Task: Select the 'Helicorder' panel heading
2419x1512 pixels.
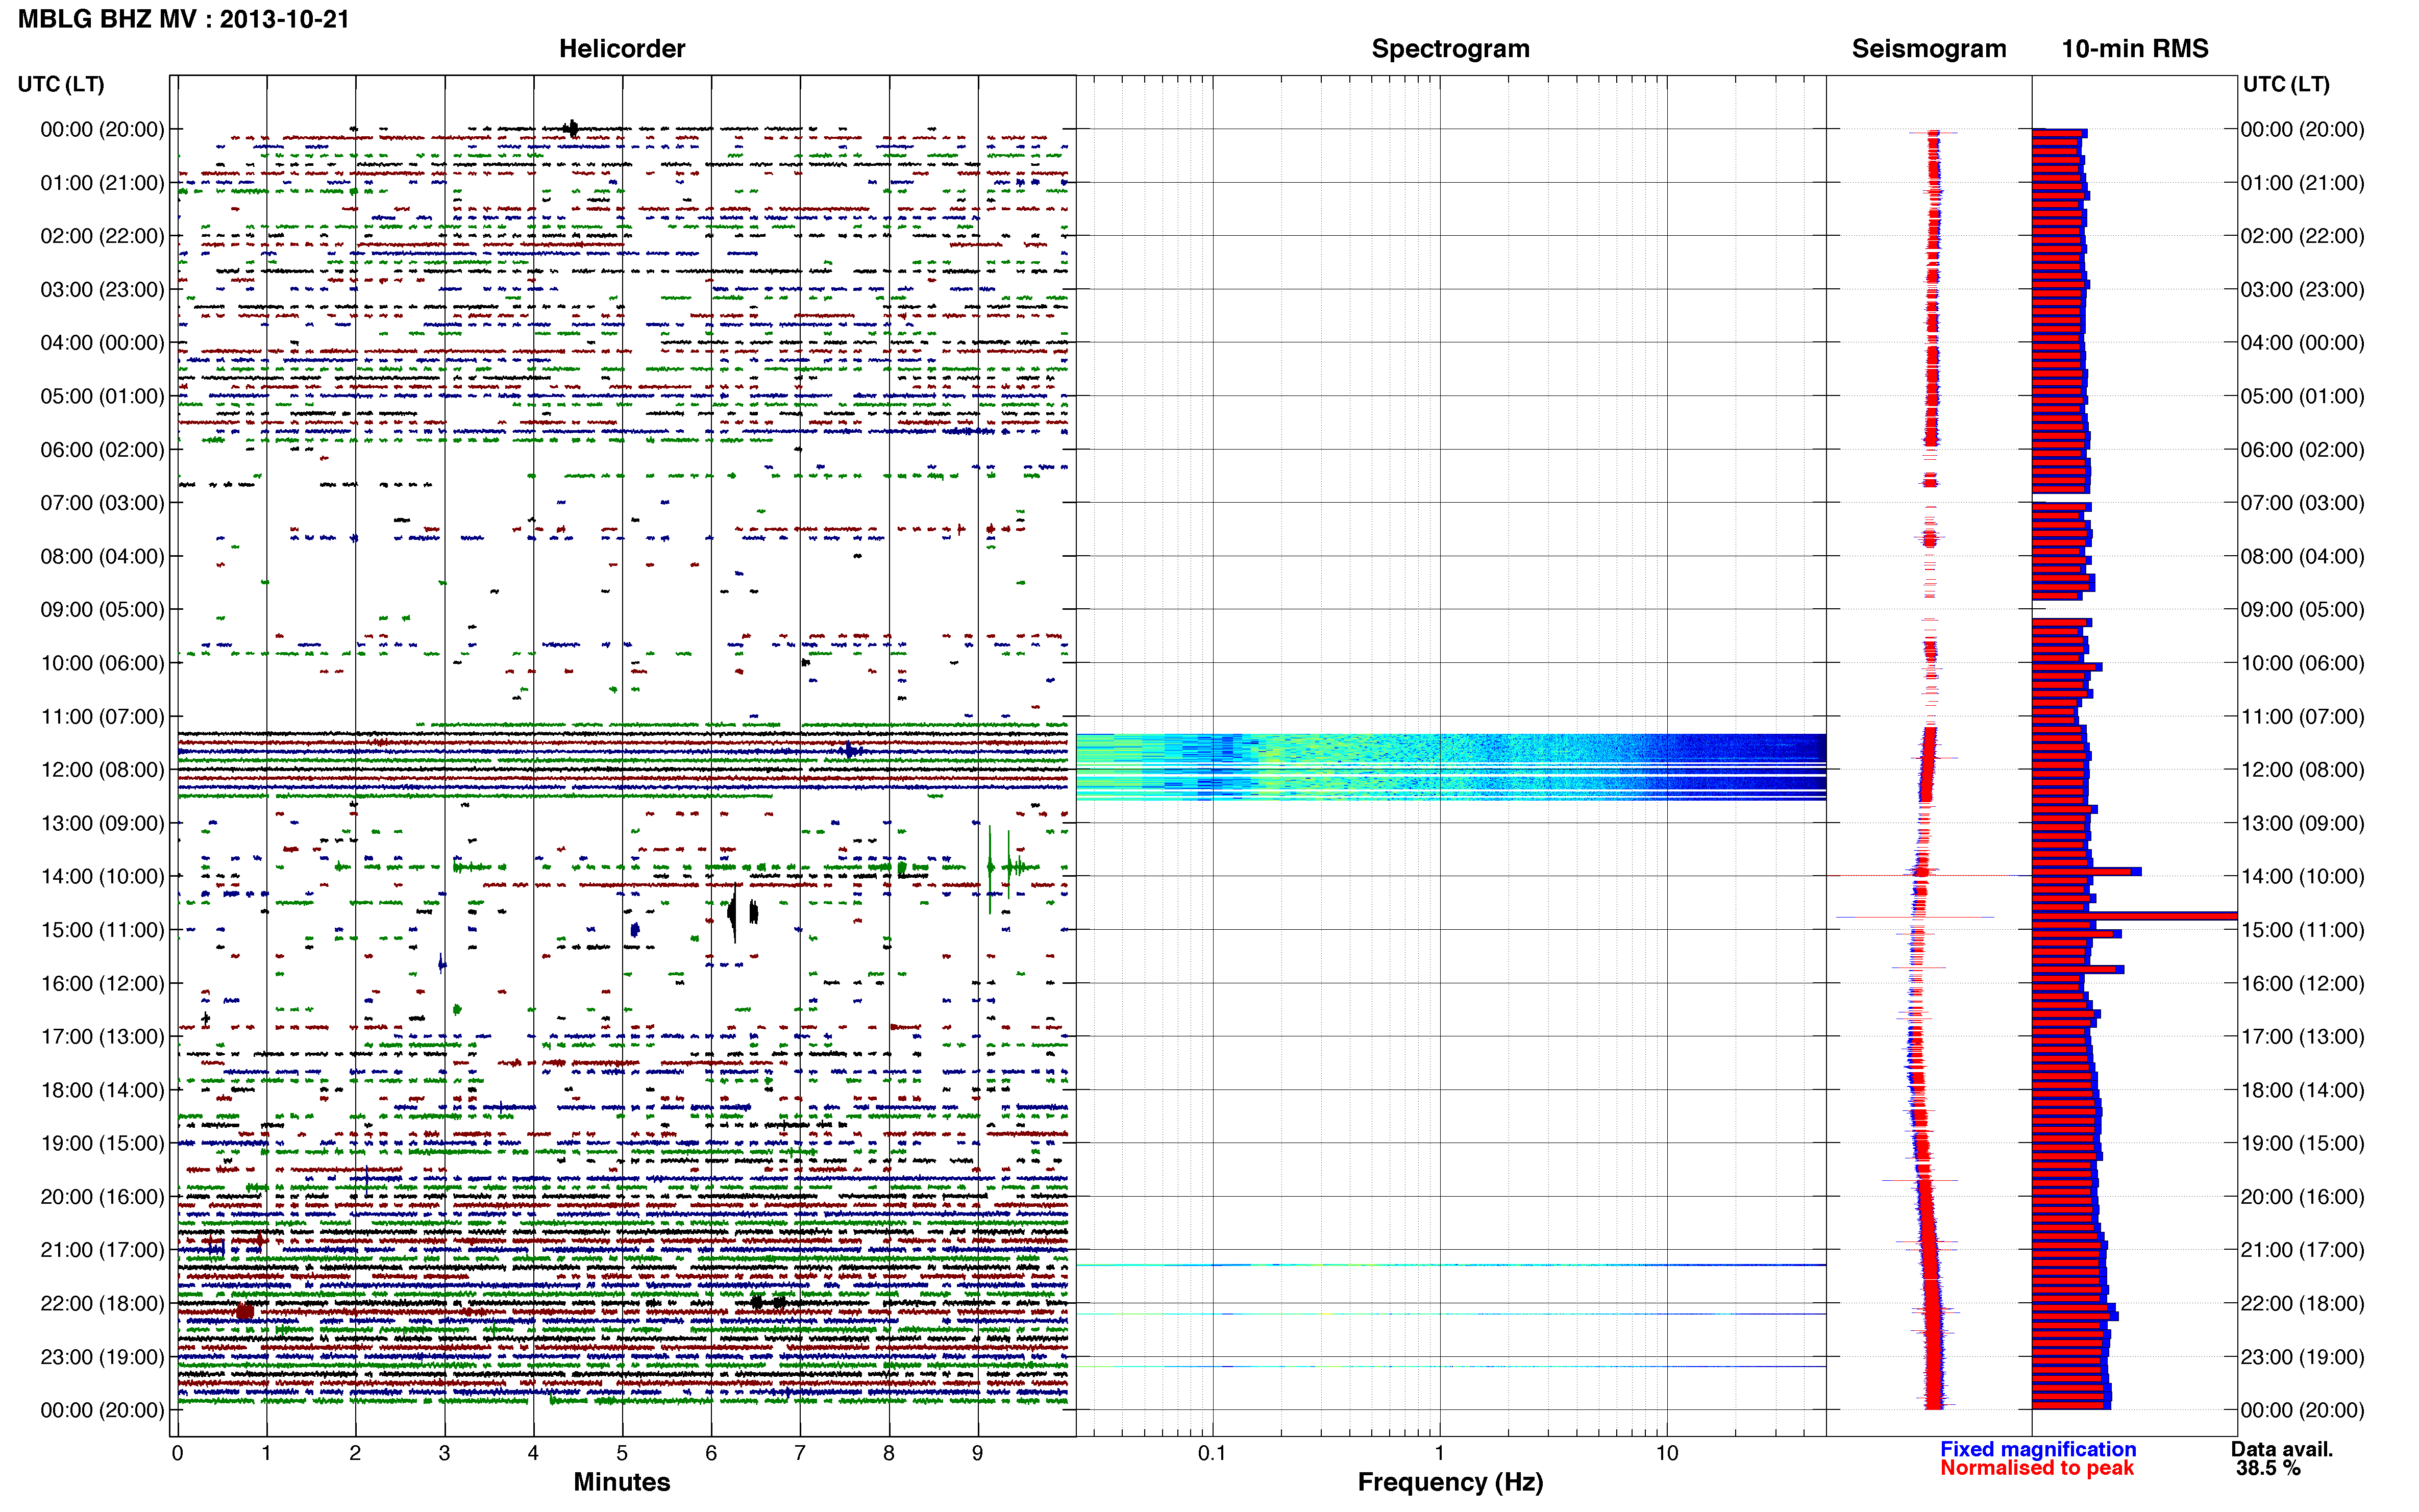Action: [621, 48]
